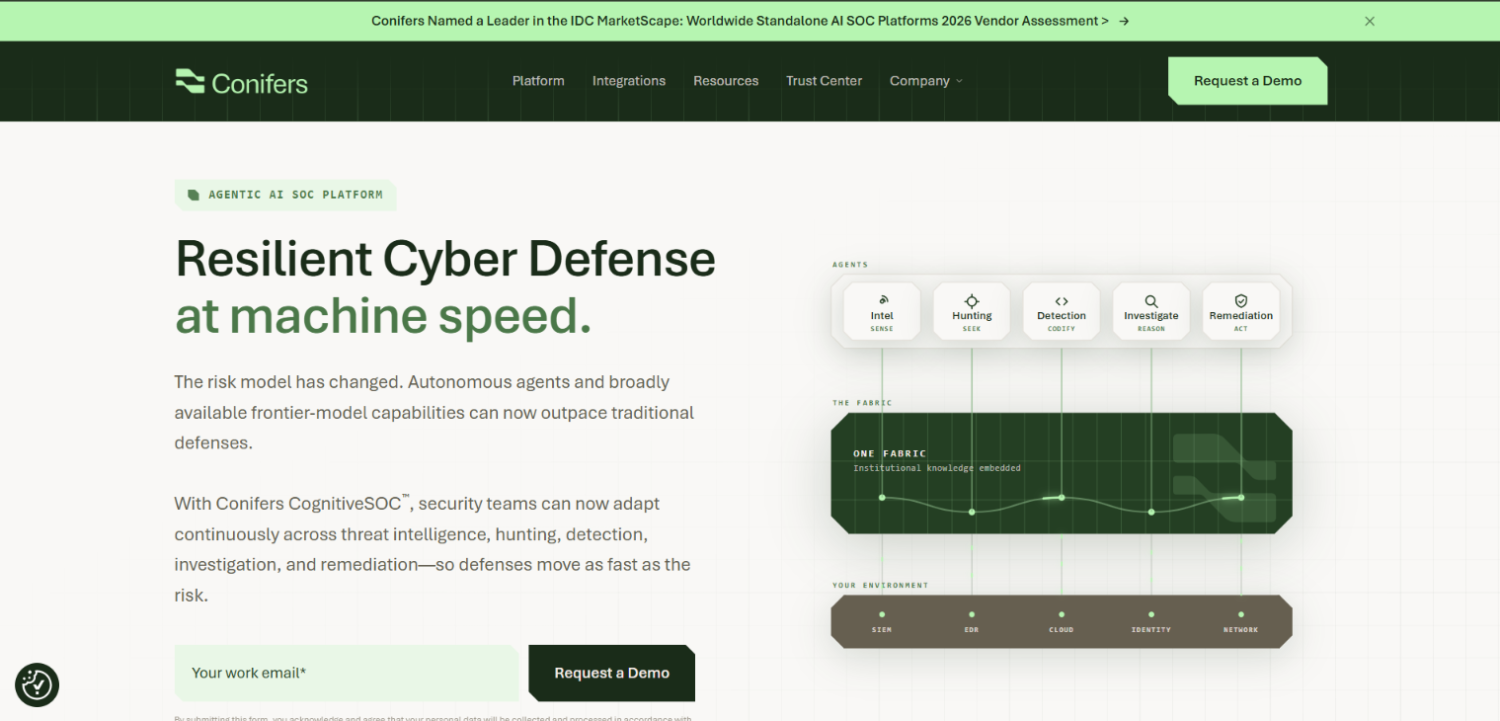Click Request a Demo beside email field
This screenshot has height=721, width=1500.
point(612,673)
